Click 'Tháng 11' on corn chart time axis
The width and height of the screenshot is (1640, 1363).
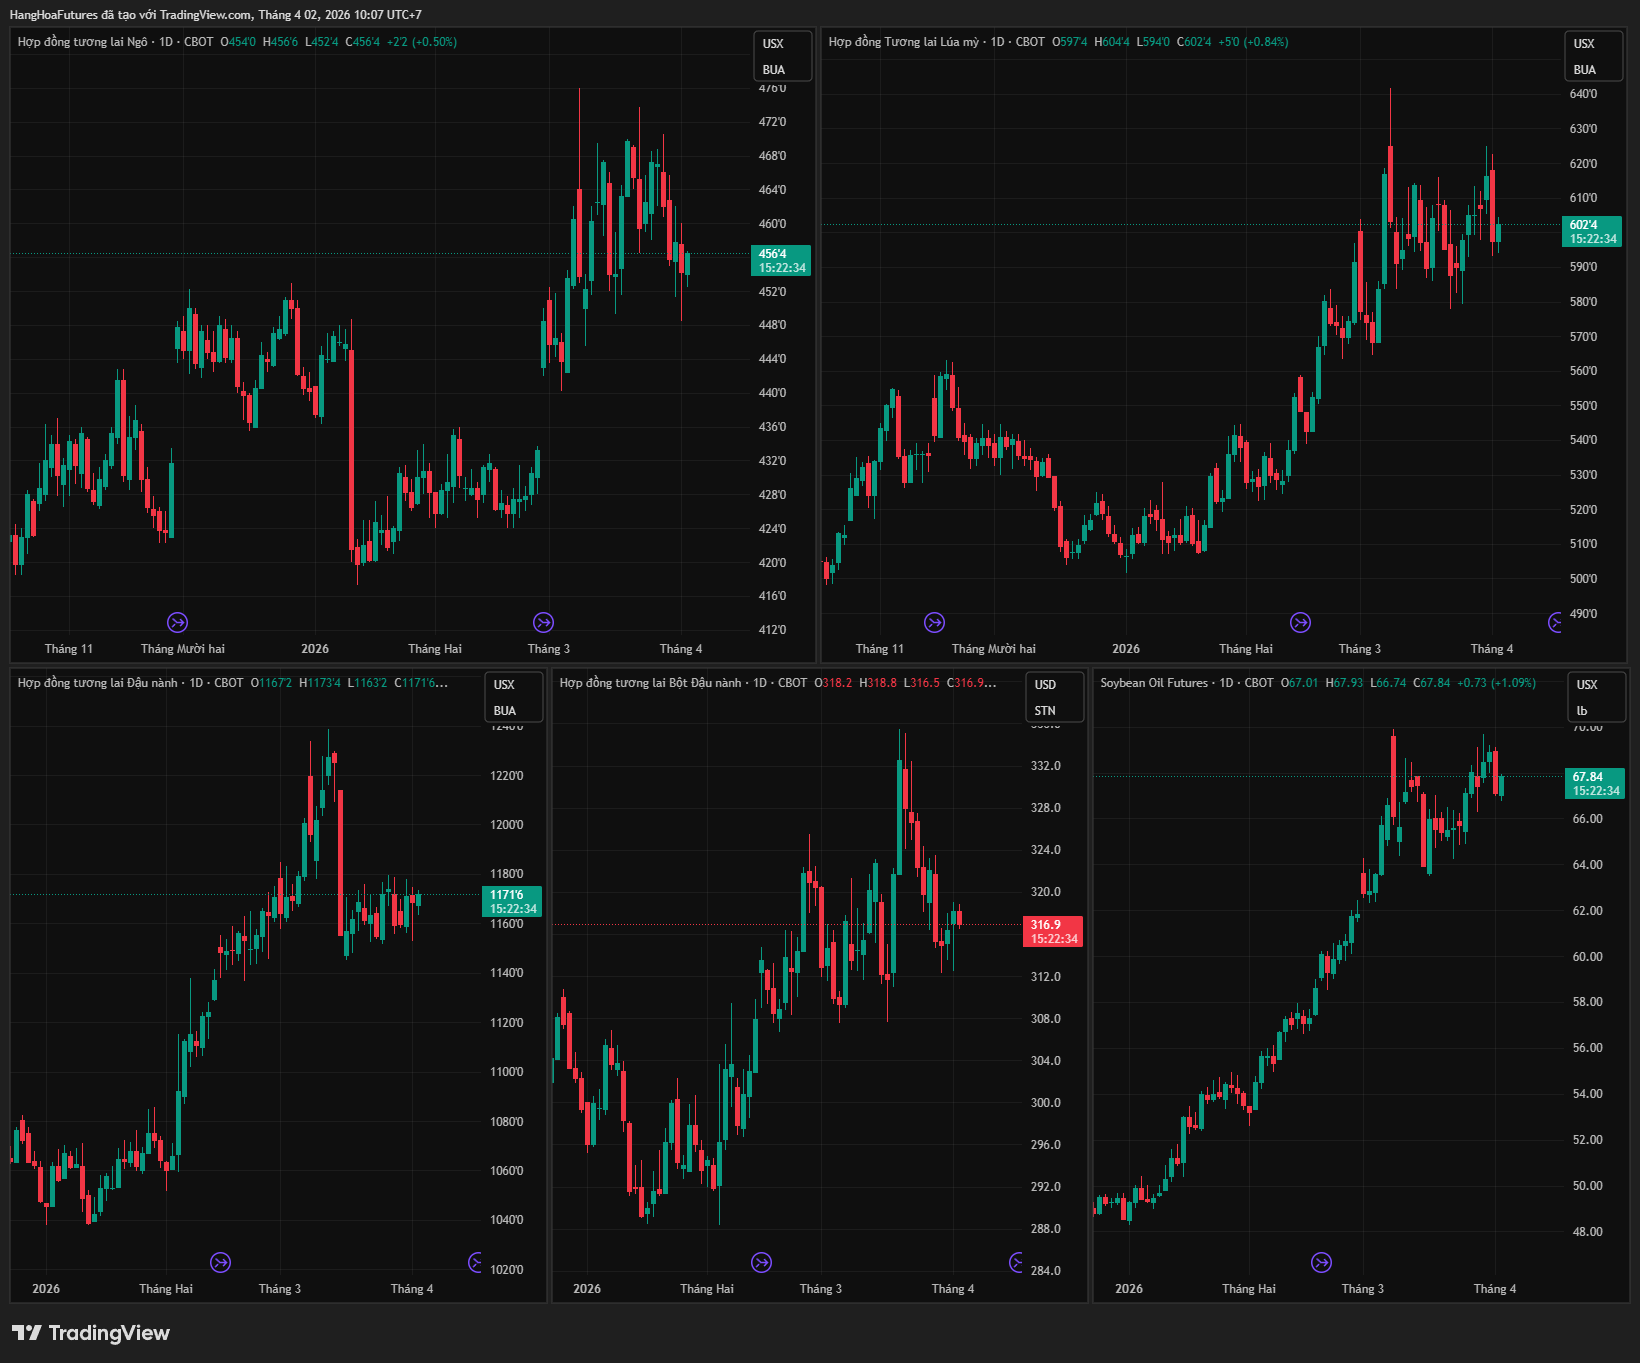coord(69,649)
